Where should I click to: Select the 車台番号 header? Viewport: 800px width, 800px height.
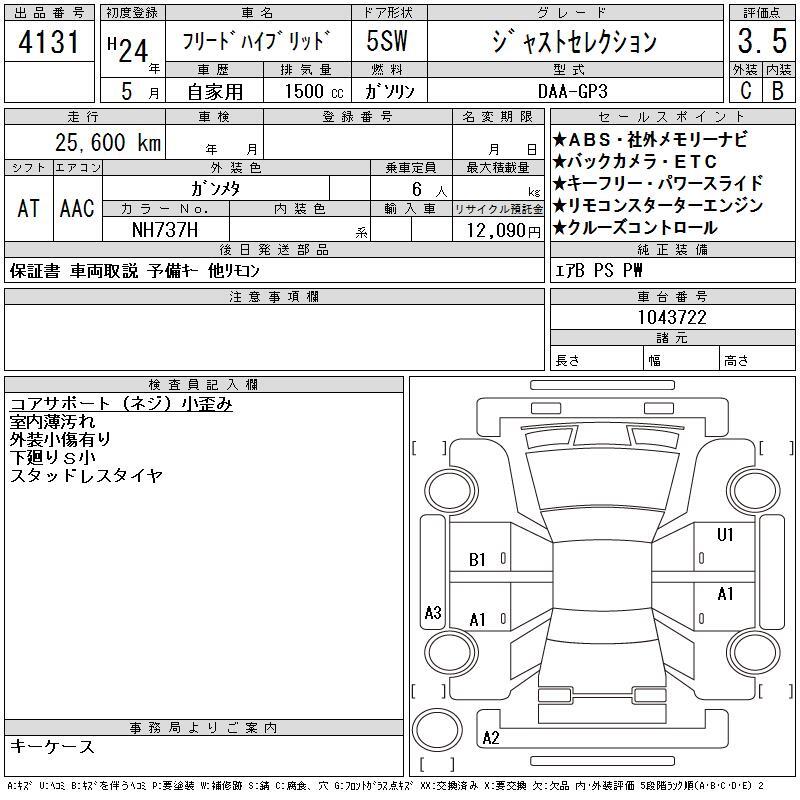pyautogui.click(x=672, y=297)
